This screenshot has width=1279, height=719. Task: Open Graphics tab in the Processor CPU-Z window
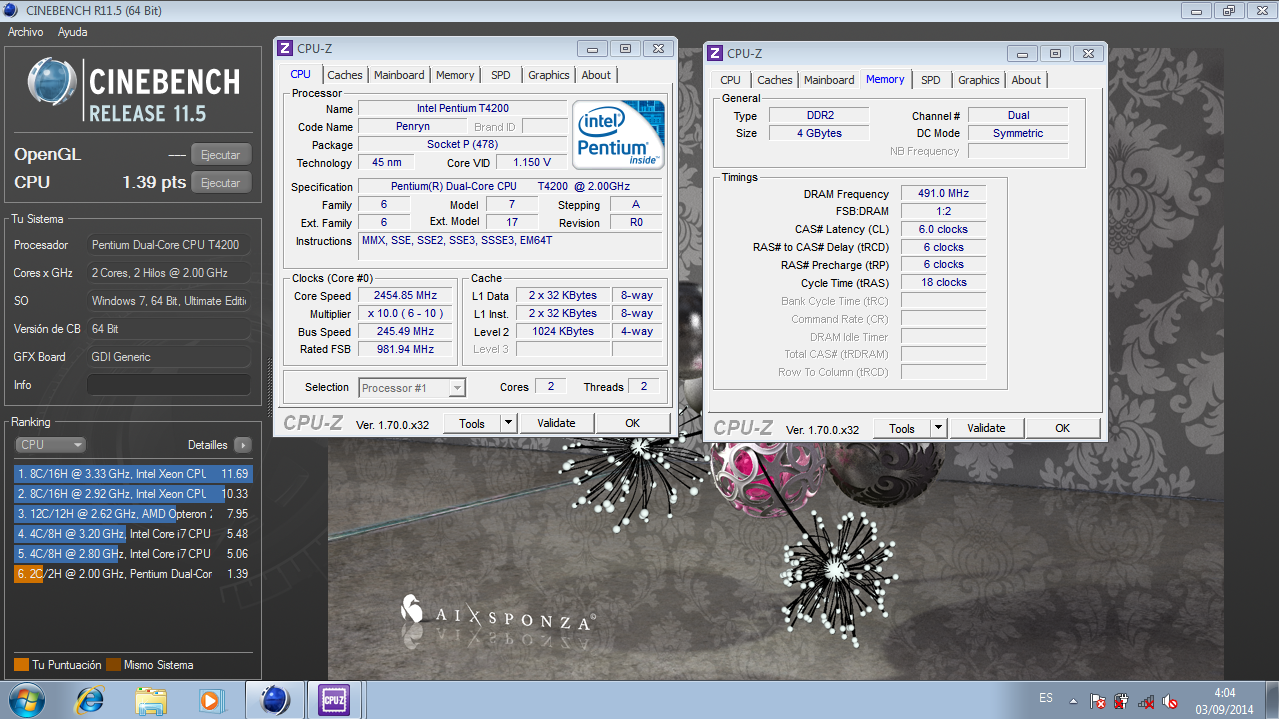tap(549, 75)
